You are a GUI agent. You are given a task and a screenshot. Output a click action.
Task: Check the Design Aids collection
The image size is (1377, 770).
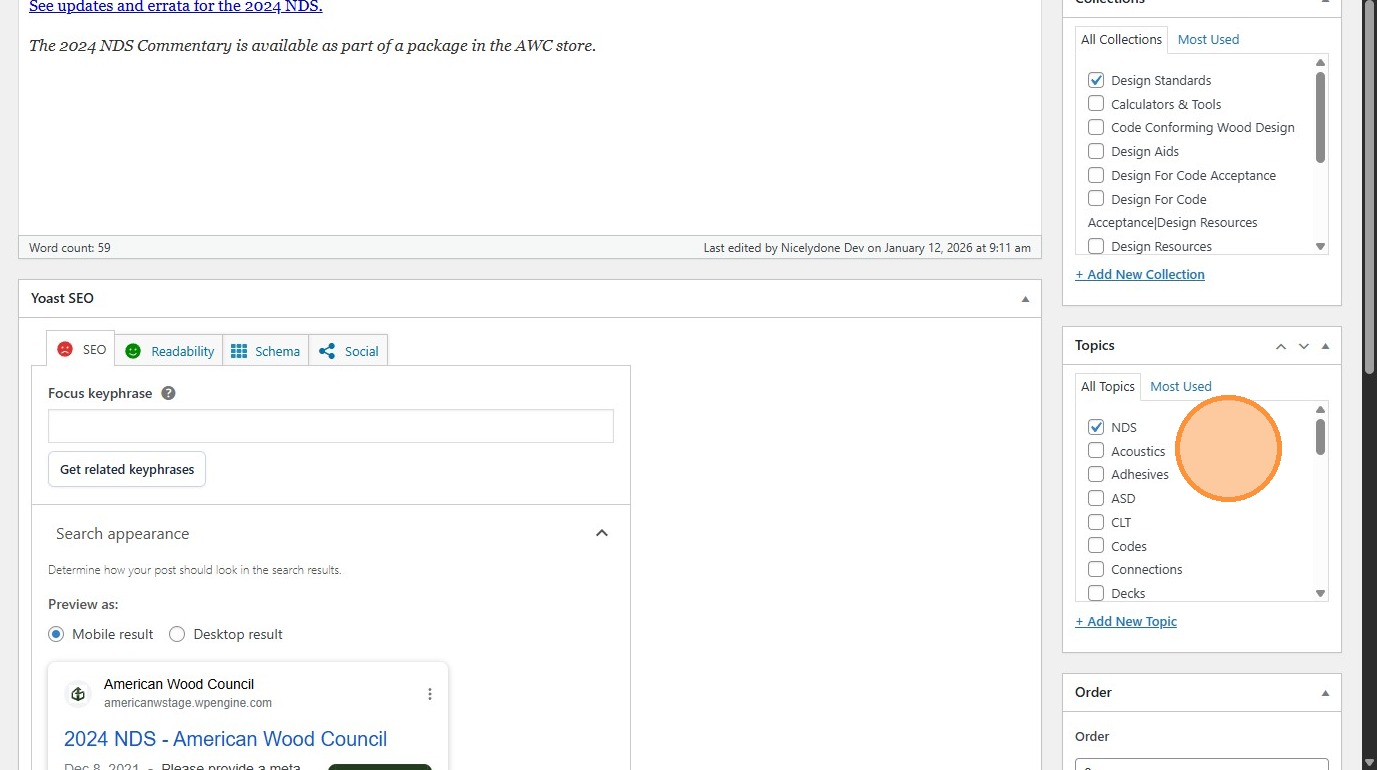click(x=1096, y=151)
